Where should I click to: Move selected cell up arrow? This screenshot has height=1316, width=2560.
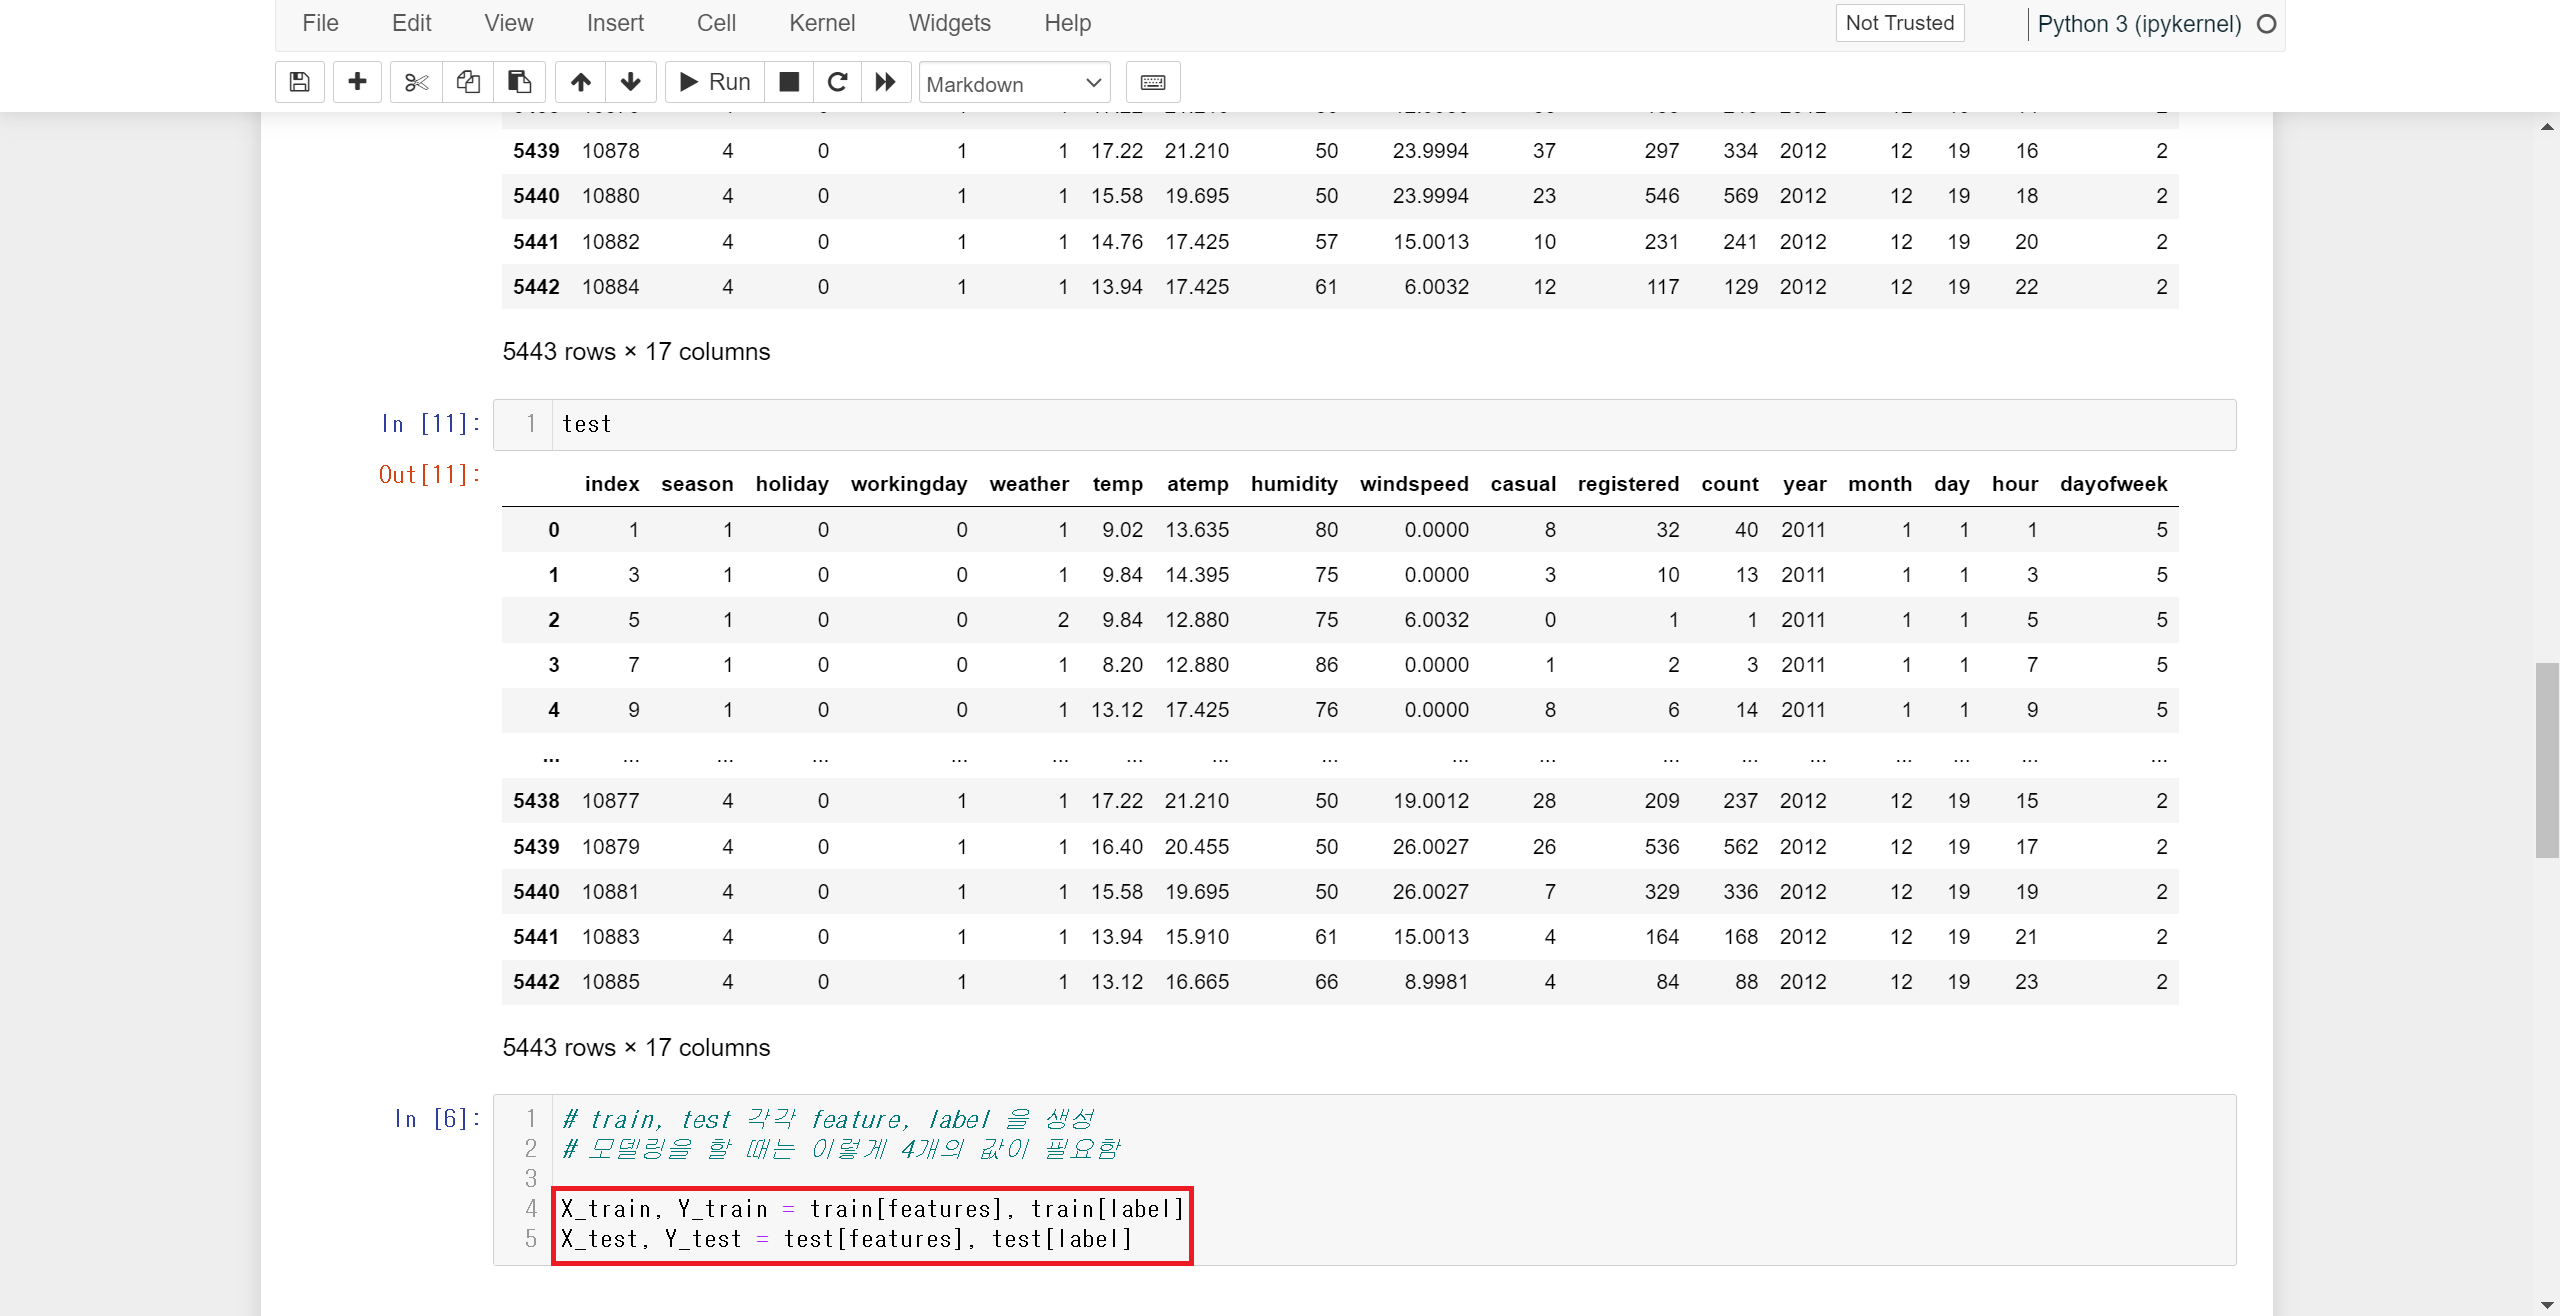pos(581,82)
